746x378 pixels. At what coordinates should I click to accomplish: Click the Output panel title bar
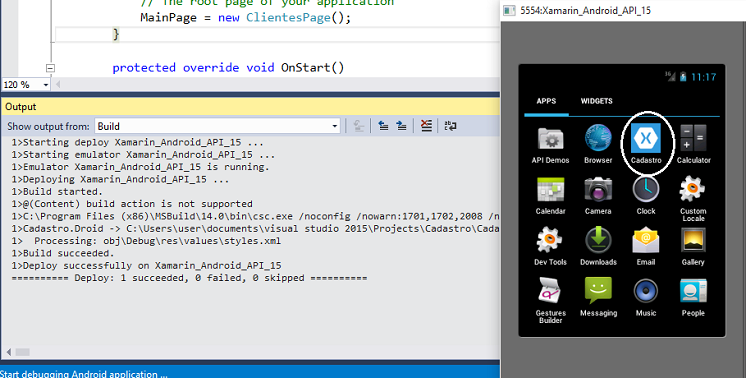pos(250,107)
